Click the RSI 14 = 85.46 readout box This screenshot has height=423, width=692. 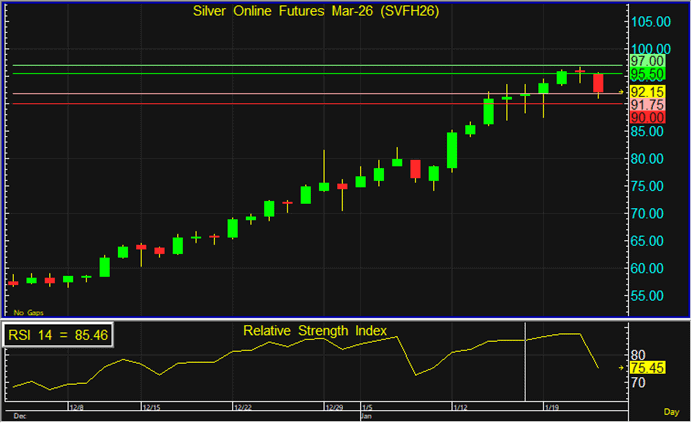(60, 335)
